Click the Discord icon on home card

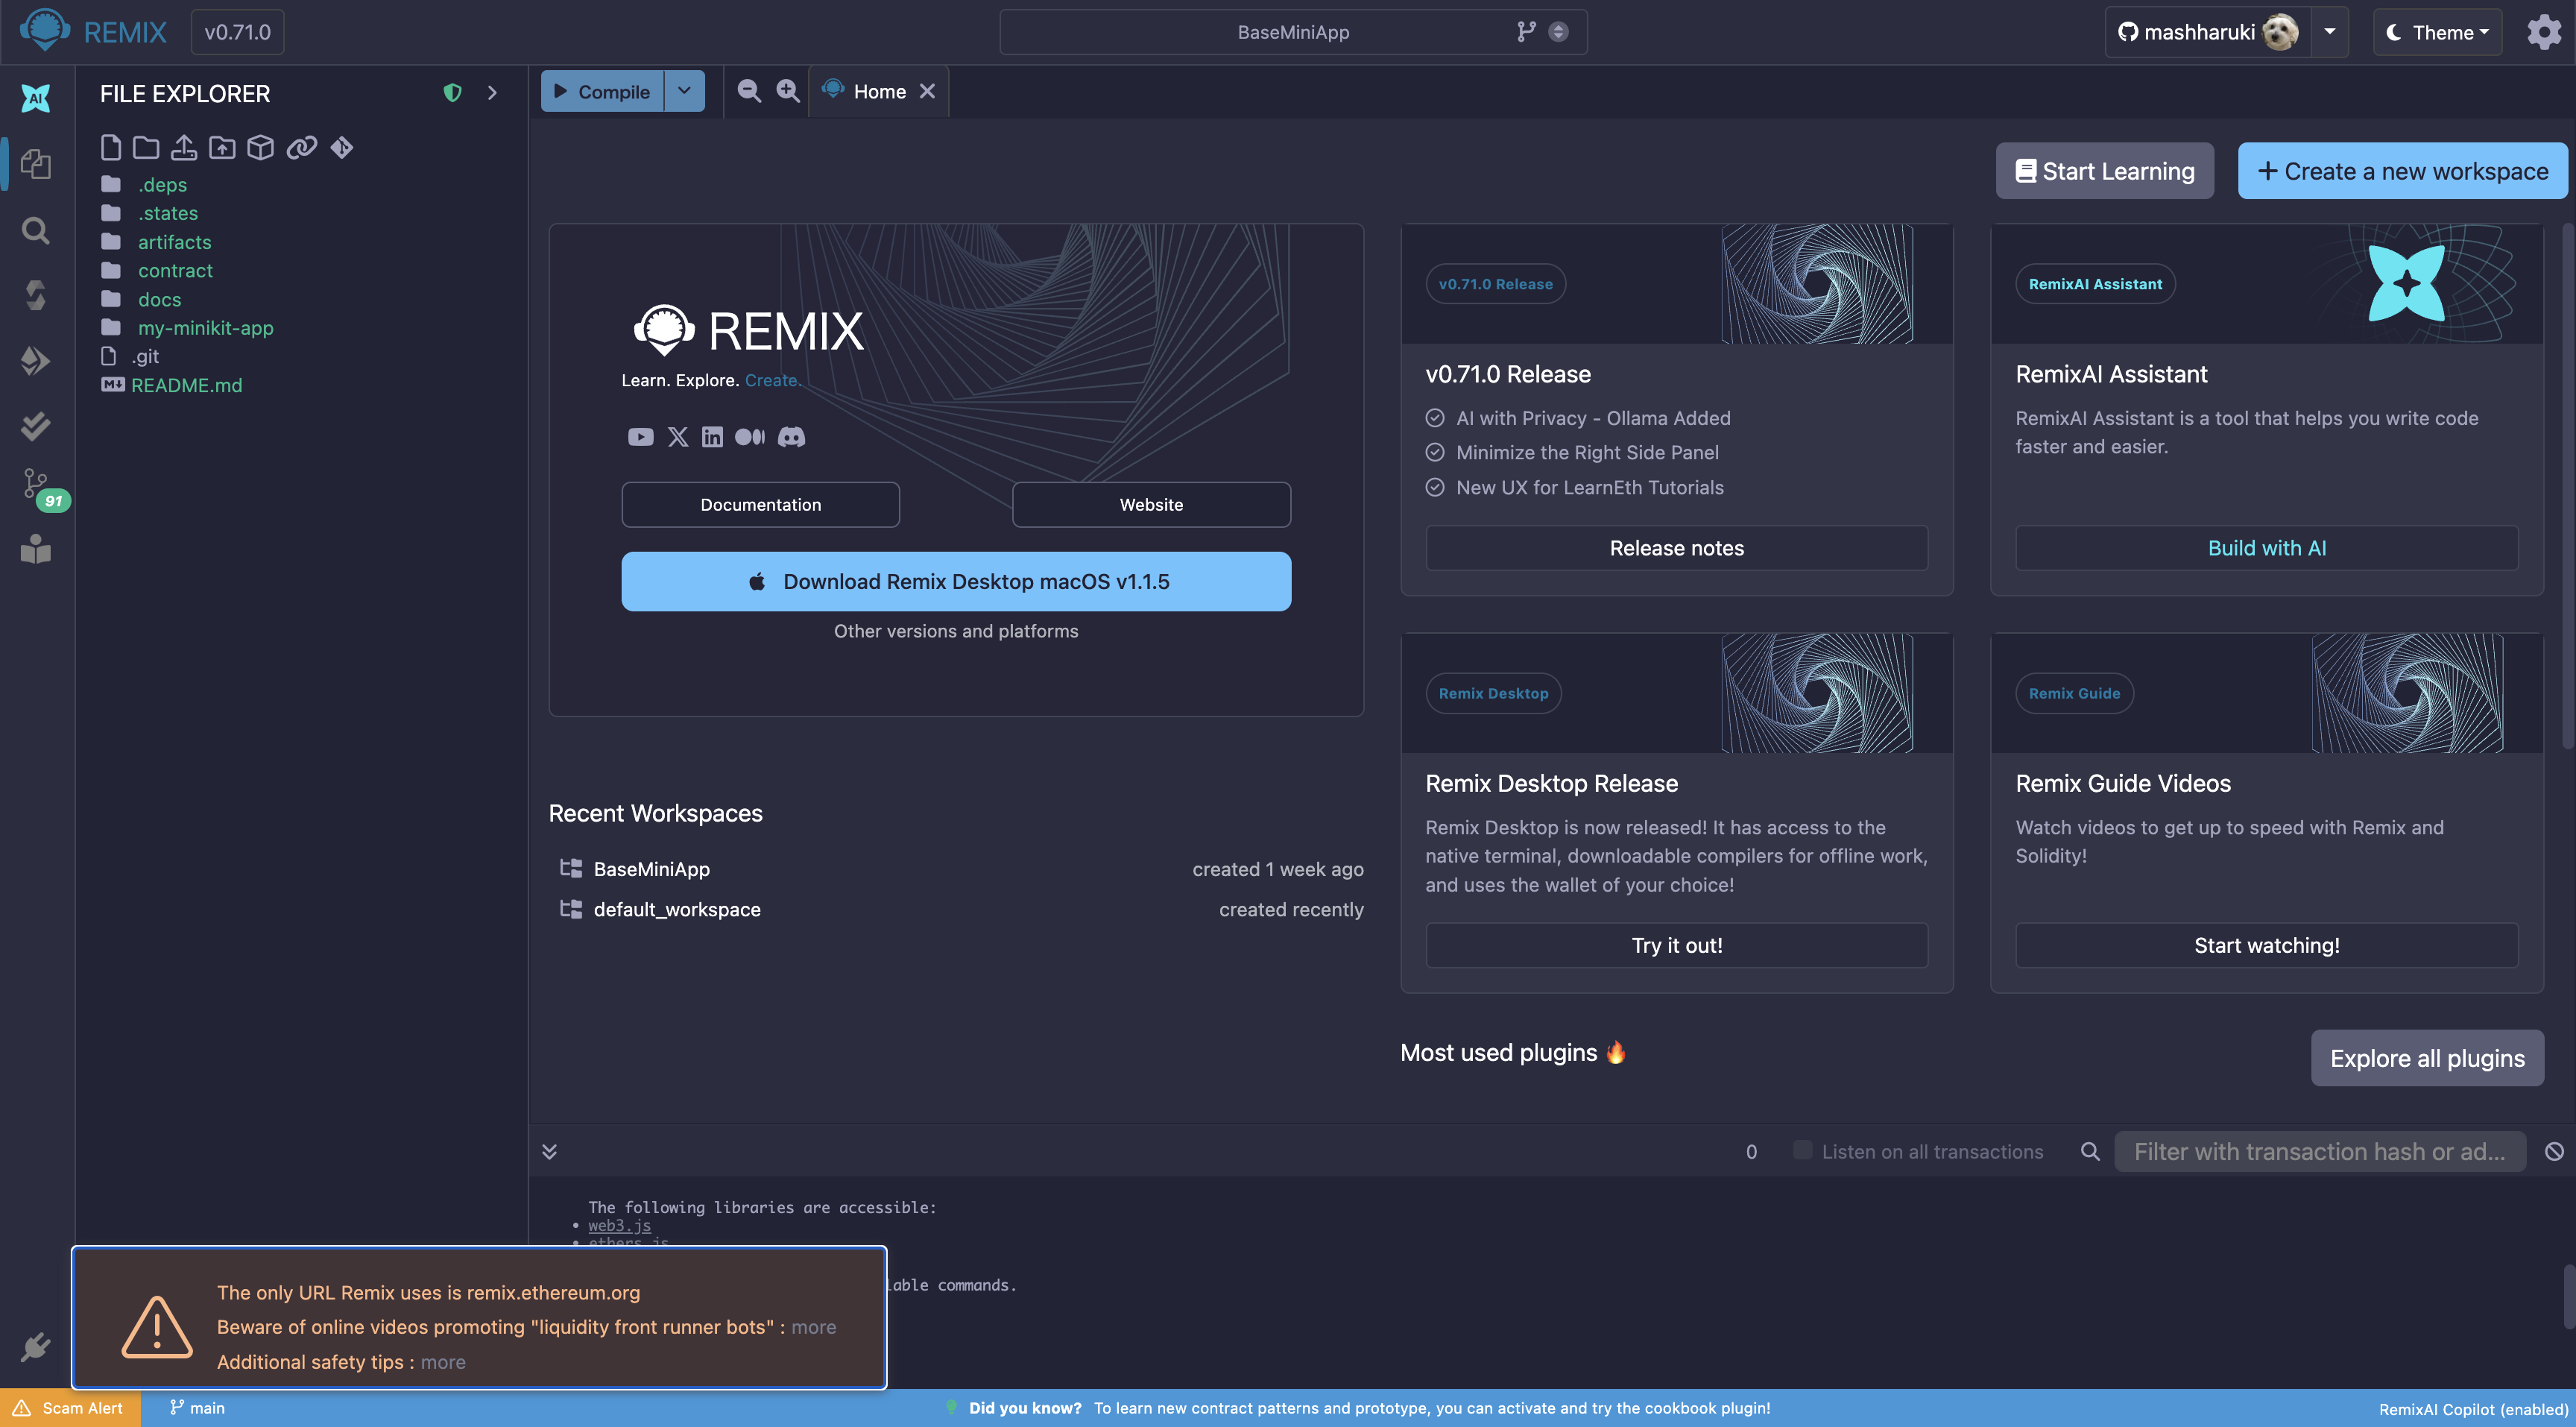(x=791, y=437)
